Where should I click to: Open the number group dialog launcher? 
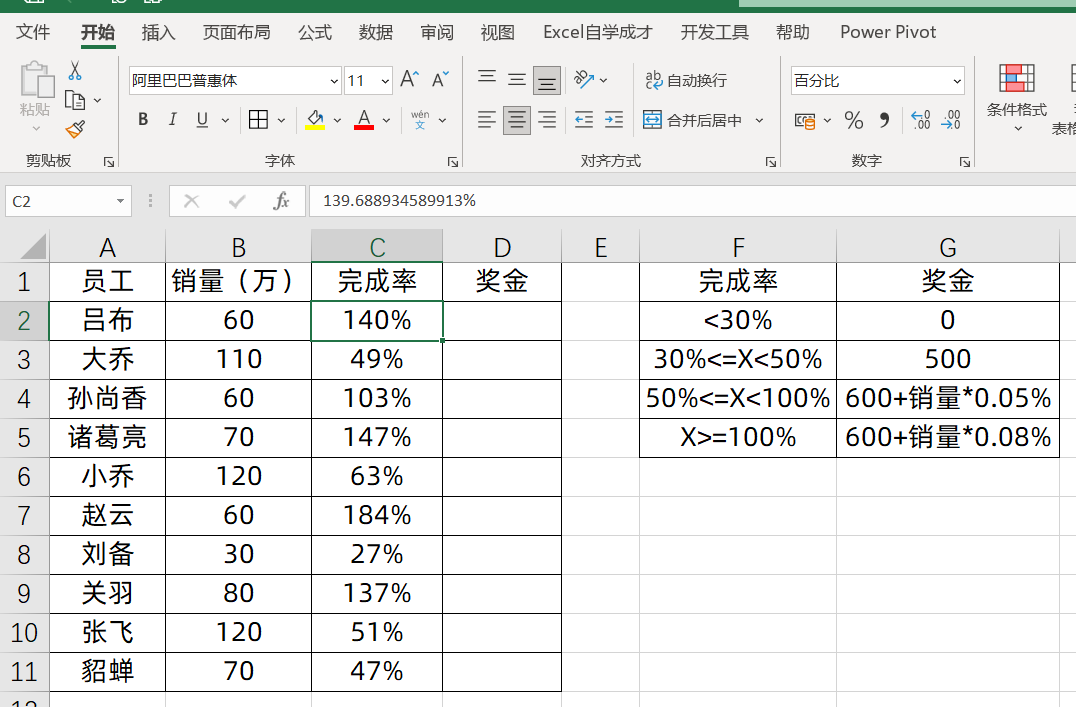pos(965,162)
